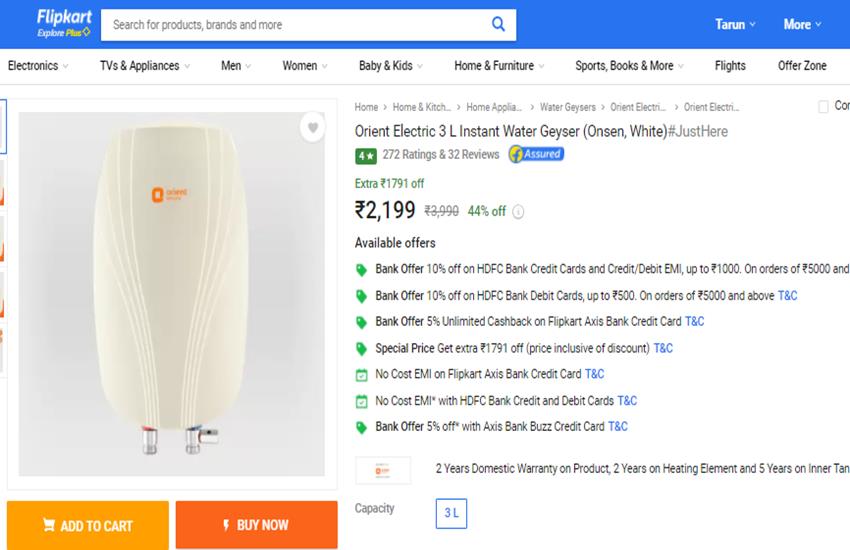This screenshot has height=550, width=850.
Task: Open the Offer Zone menu item
Action: (802, 66)
